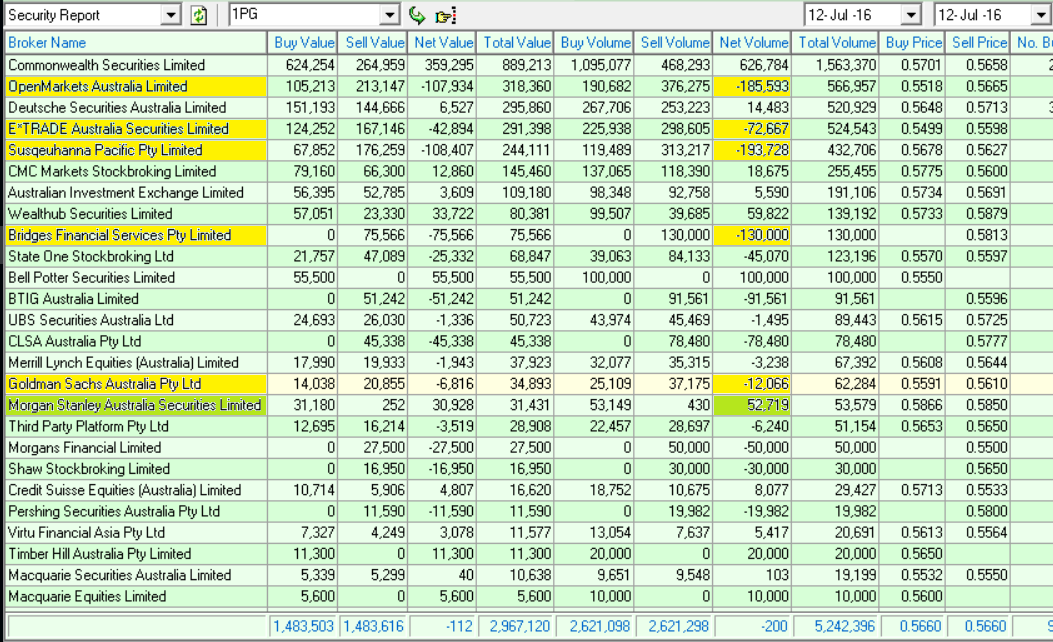Sort by Total Volume column header
The width and height of the screenshot is (1053, 642).
click(835, 43)
